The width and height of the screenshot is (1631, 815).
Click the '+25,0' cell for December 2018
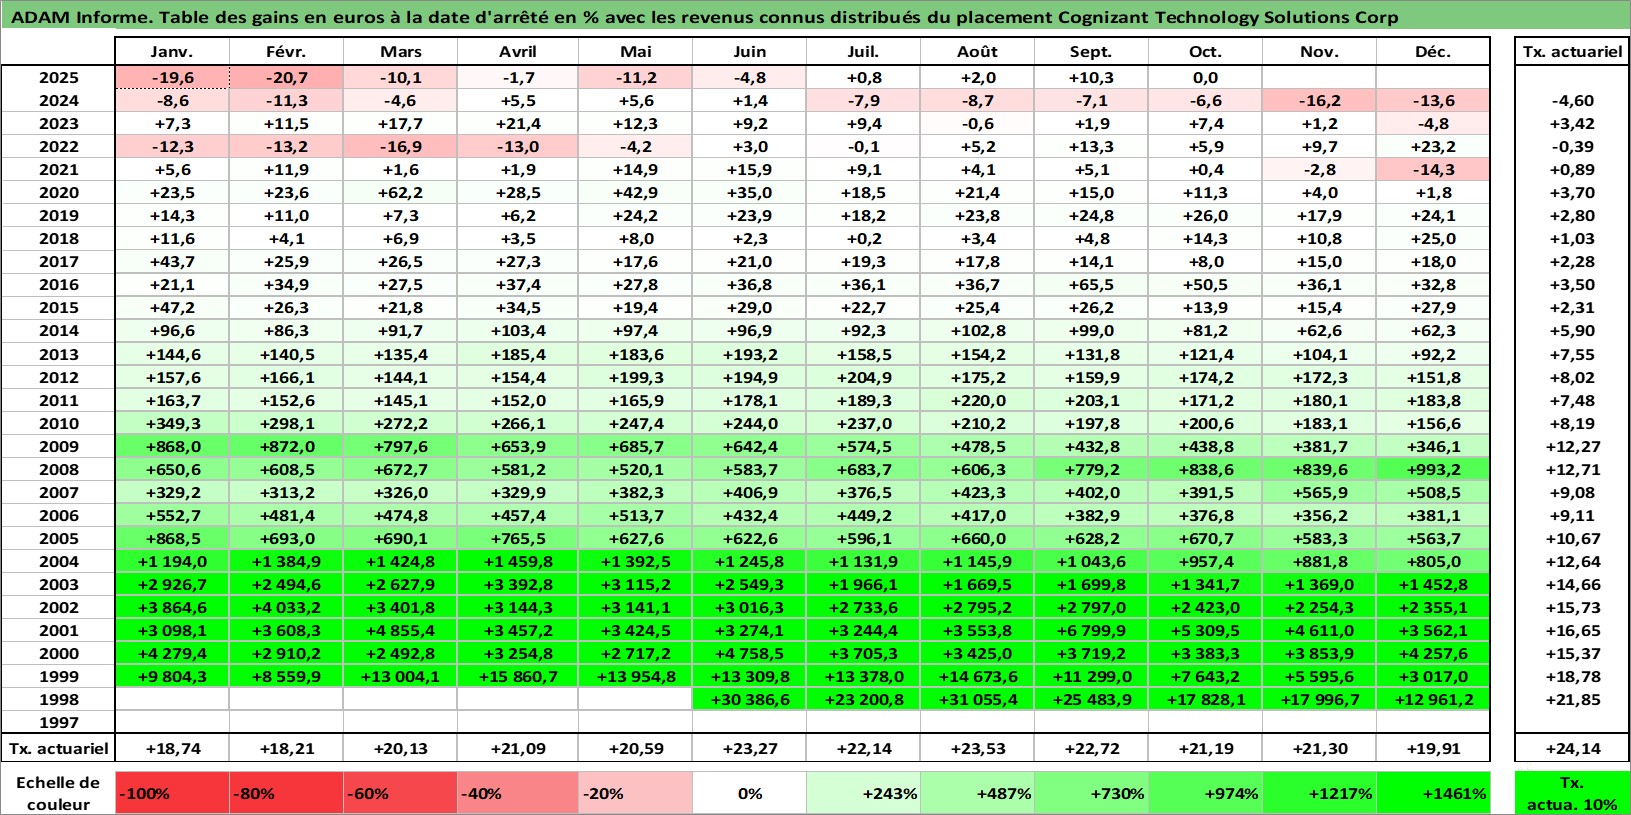(1433, 238)
